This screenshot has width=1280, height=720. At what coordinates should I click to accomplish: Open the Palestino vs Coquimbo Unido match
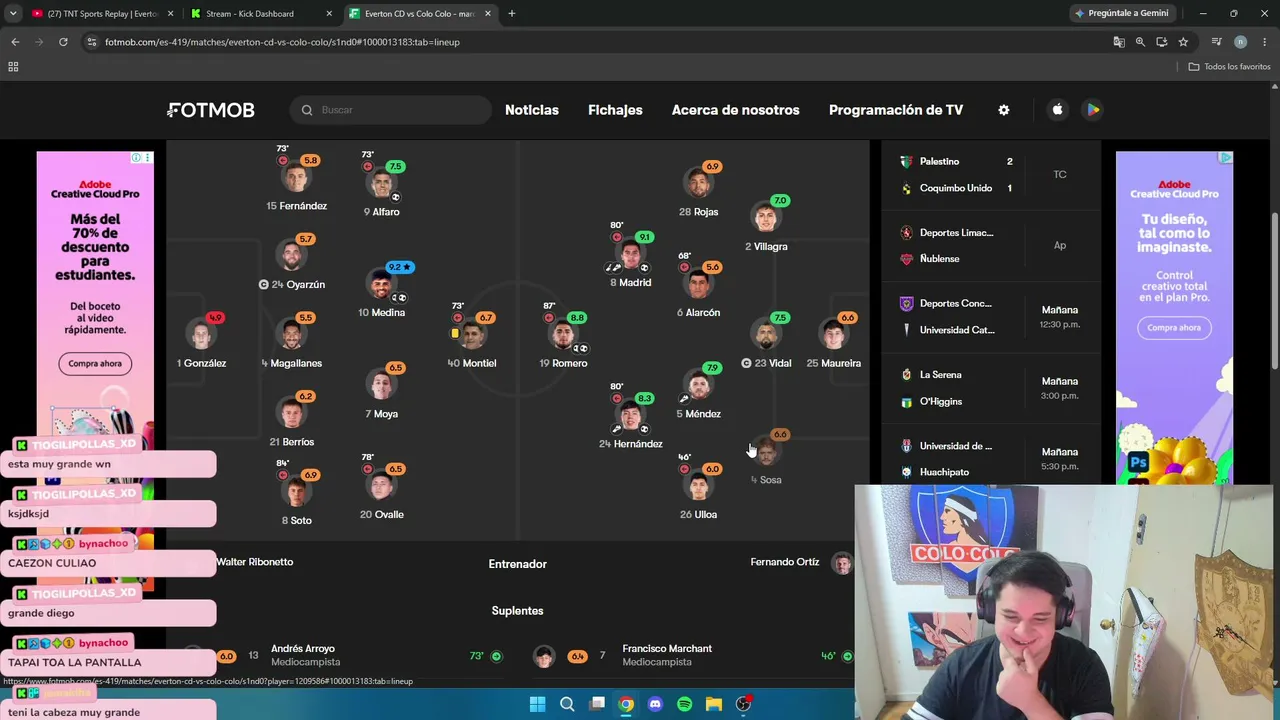pos(990,175)
